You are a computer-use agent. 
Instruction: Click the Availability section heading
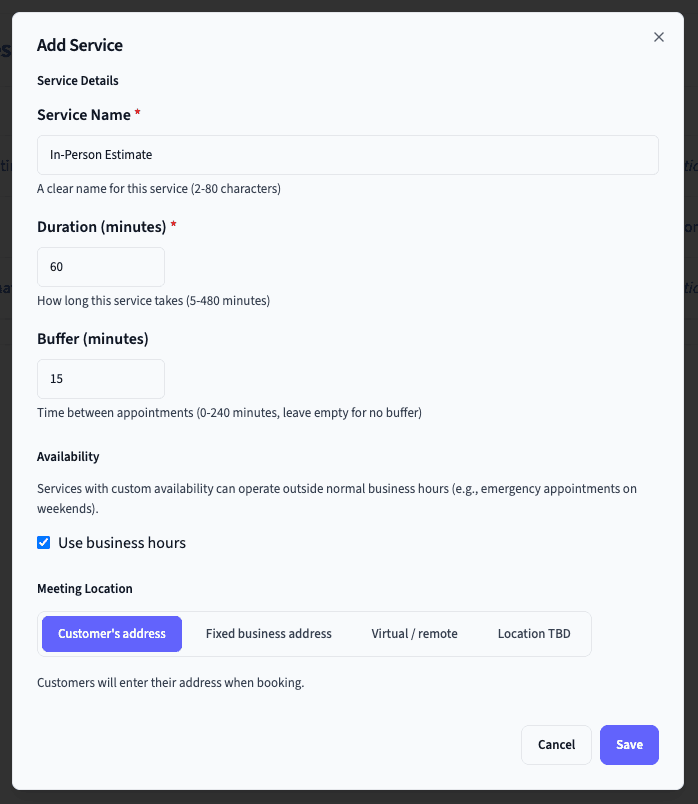click(68, 456)
